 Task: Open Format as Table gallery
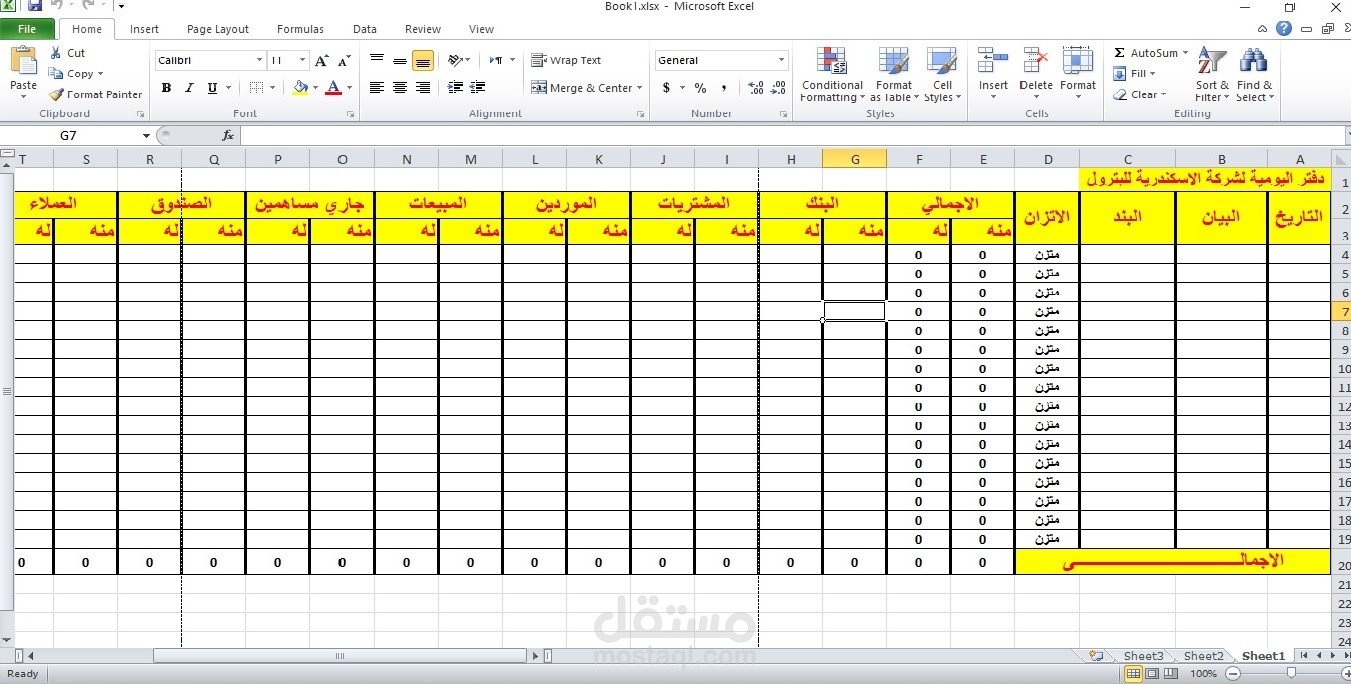(x=893, y=75)
